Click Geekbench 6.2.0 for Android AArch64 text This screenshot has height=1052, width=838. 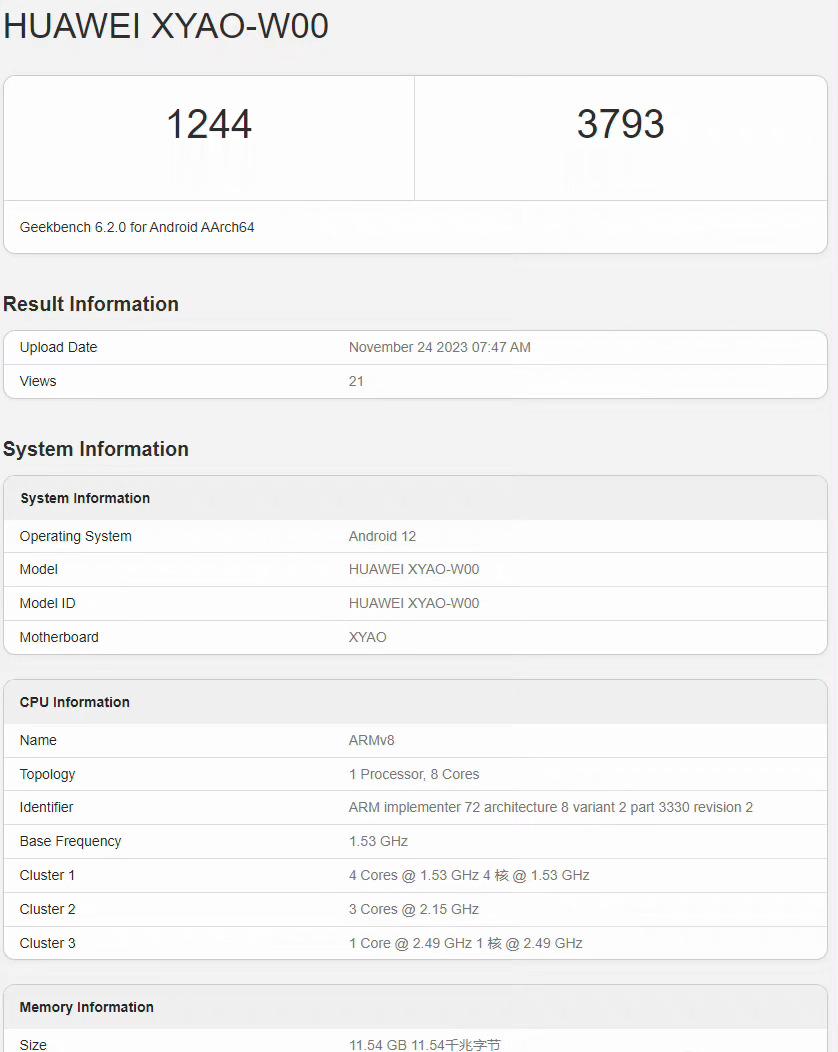point(137,227)
